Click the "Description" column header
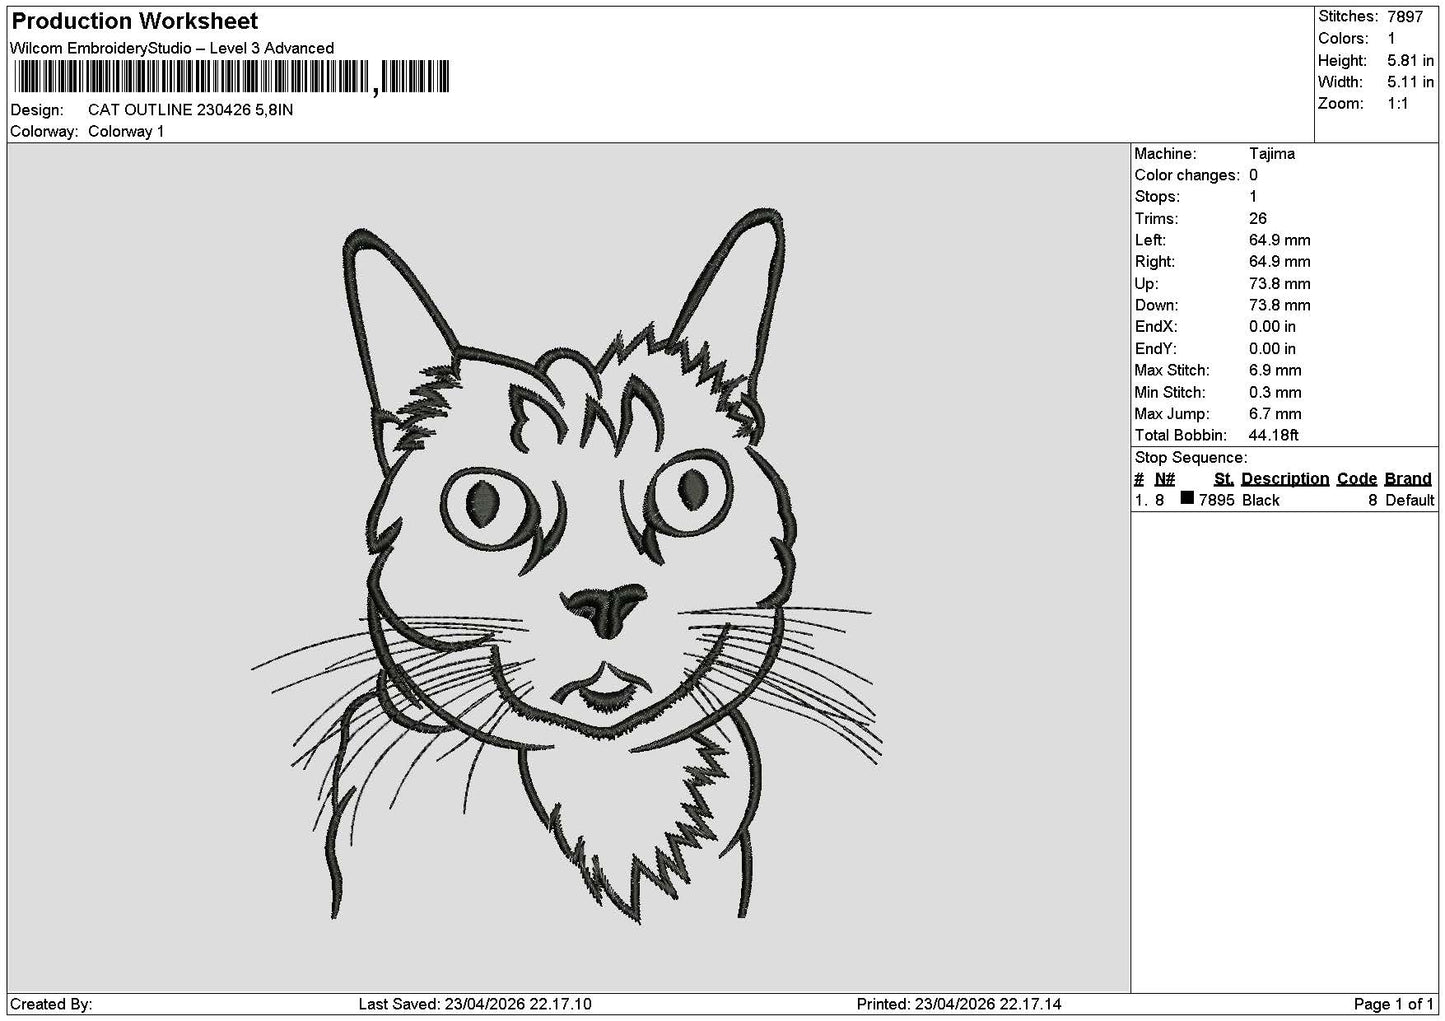The height and width of the screenshot is (1021, 1445). tap(1285, 479)
